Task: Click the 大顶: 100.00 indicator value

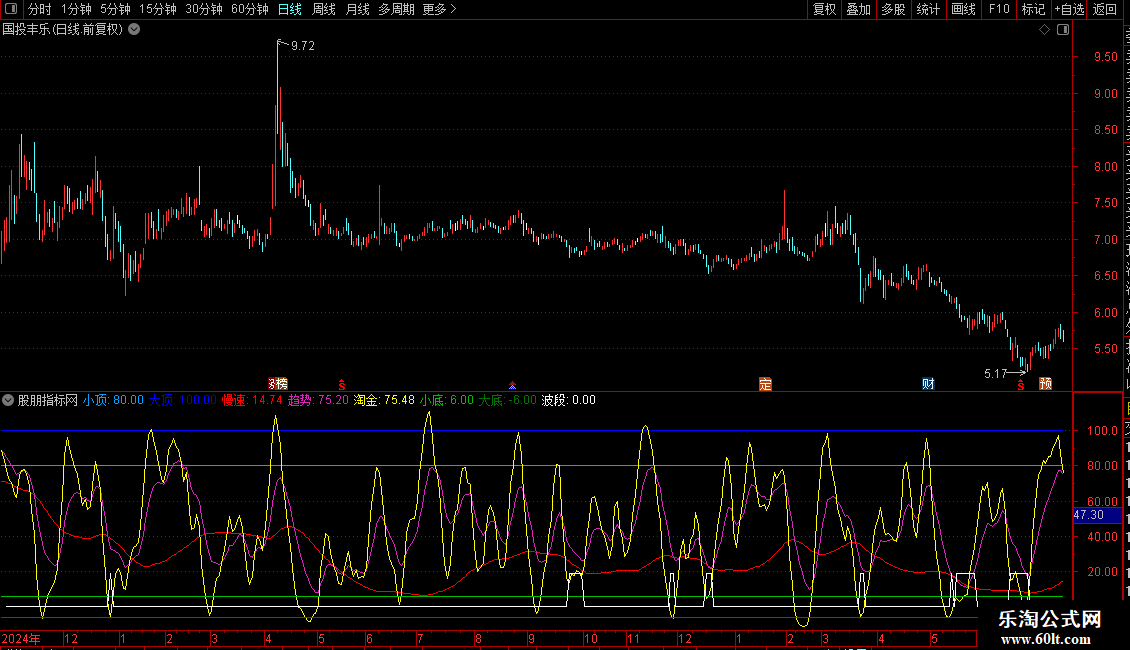Action: coord(182,400)
